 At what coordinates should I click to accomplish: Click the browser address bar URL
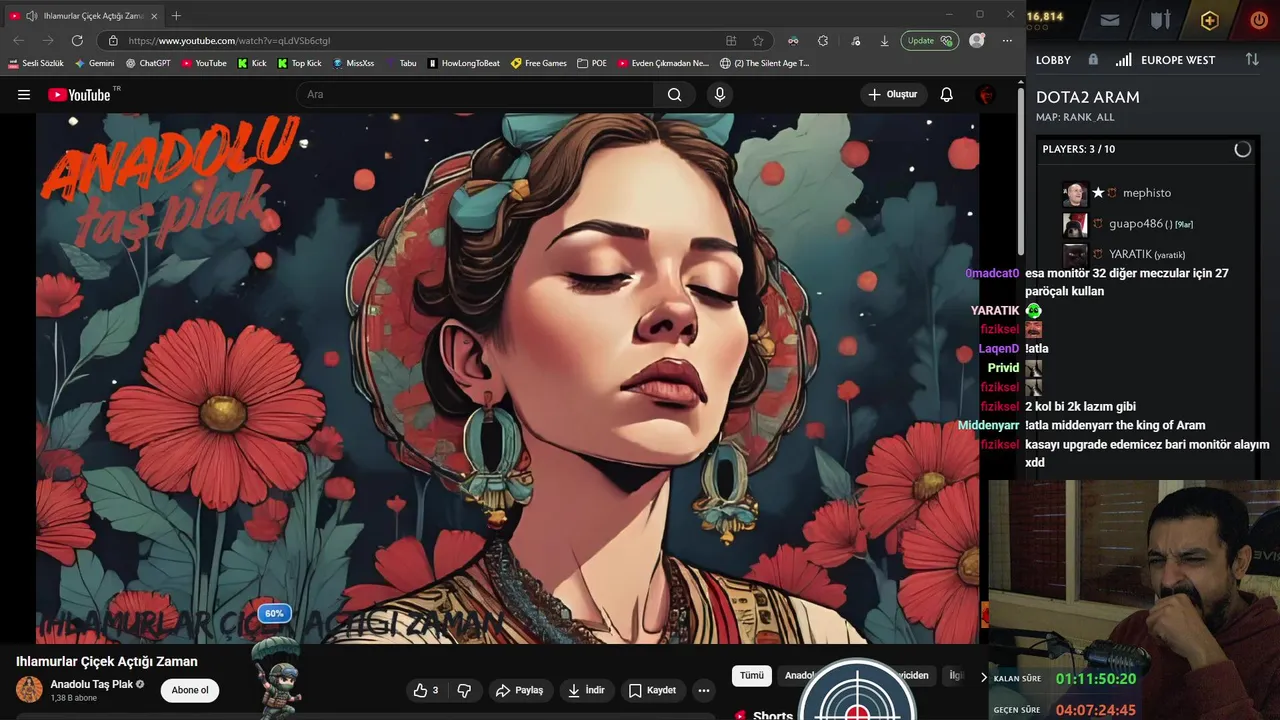(229, 41)
